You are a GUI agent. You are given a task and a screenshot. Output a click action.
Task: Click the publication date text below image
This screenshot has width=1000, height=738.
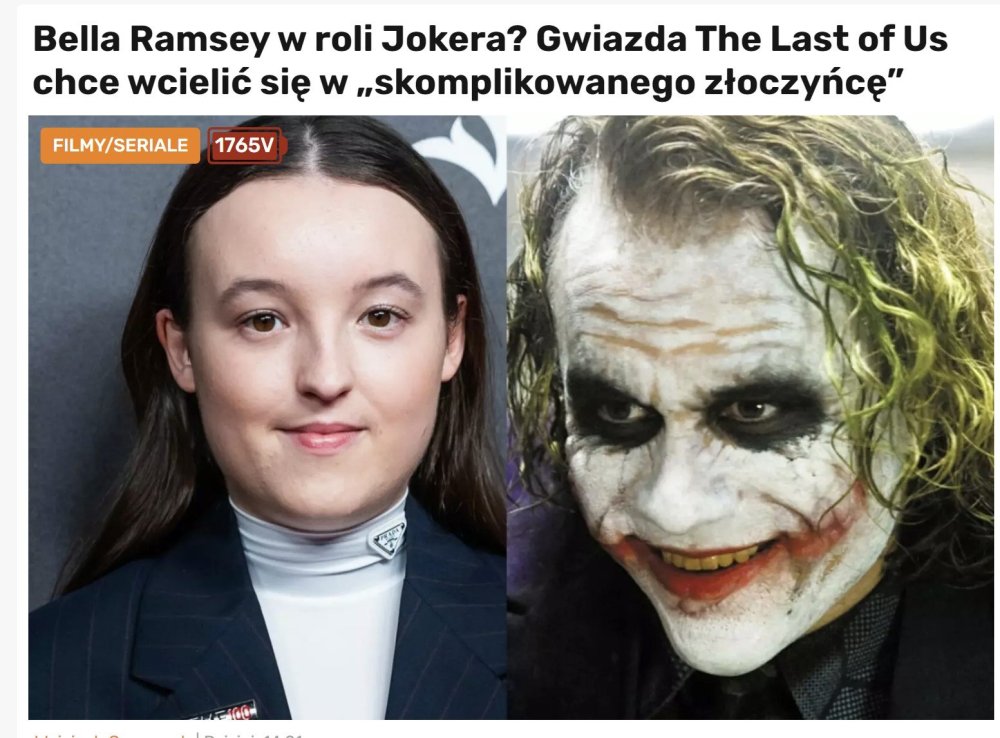pyautogui.click(x=255, y=735)
